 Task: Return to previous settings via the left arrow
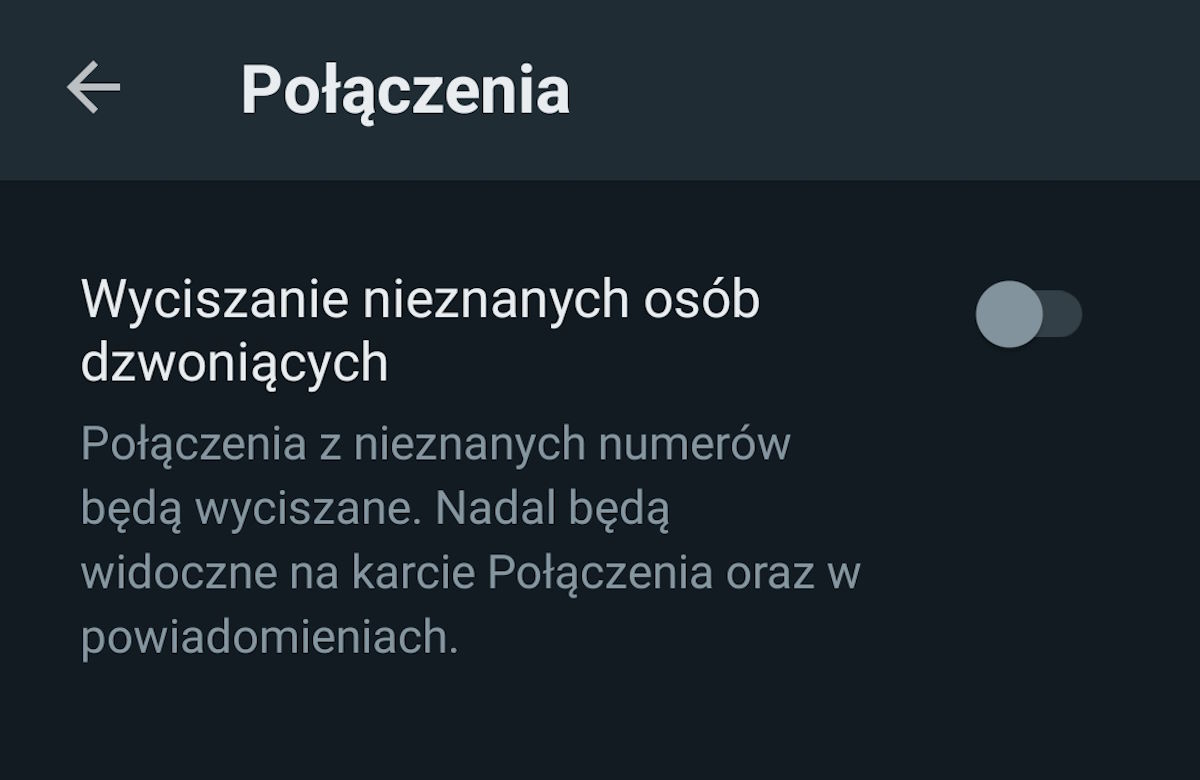94,88
